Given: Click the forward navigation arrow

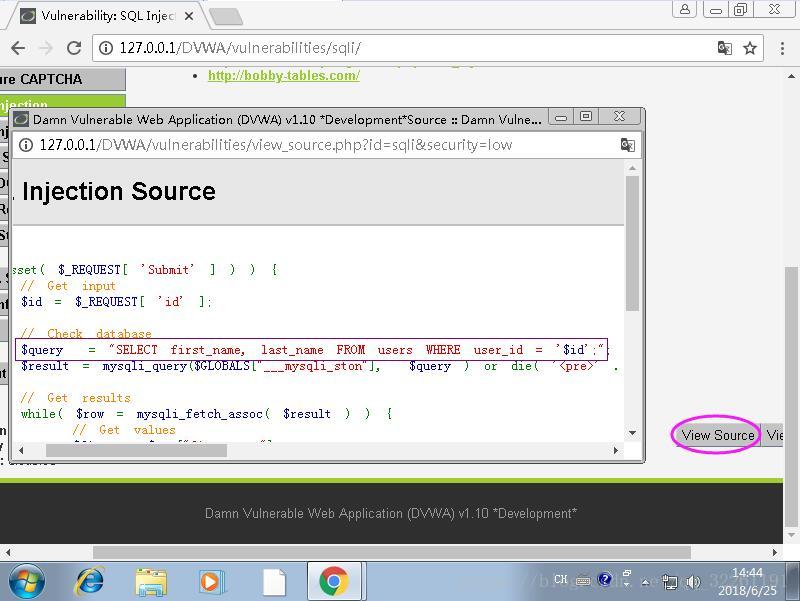Looking at the screenshot, I should tap(46, 48).
